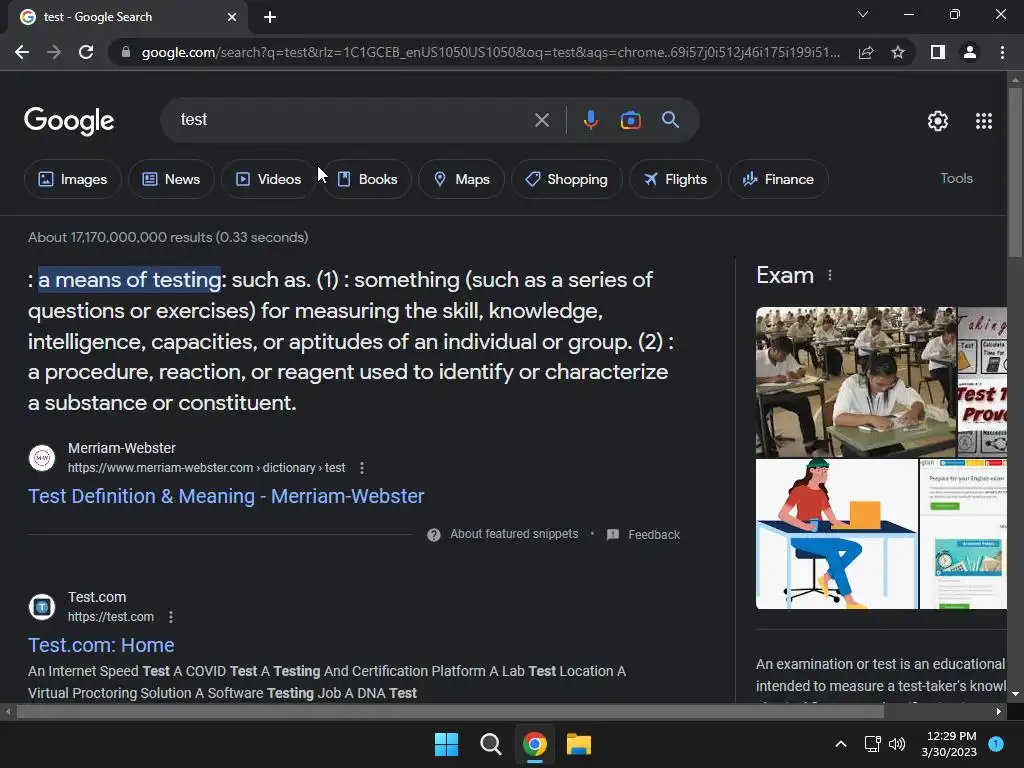This screenshot has width=1024, height=768.
Task: Filter results by Images
Action: tap(72, 179)
